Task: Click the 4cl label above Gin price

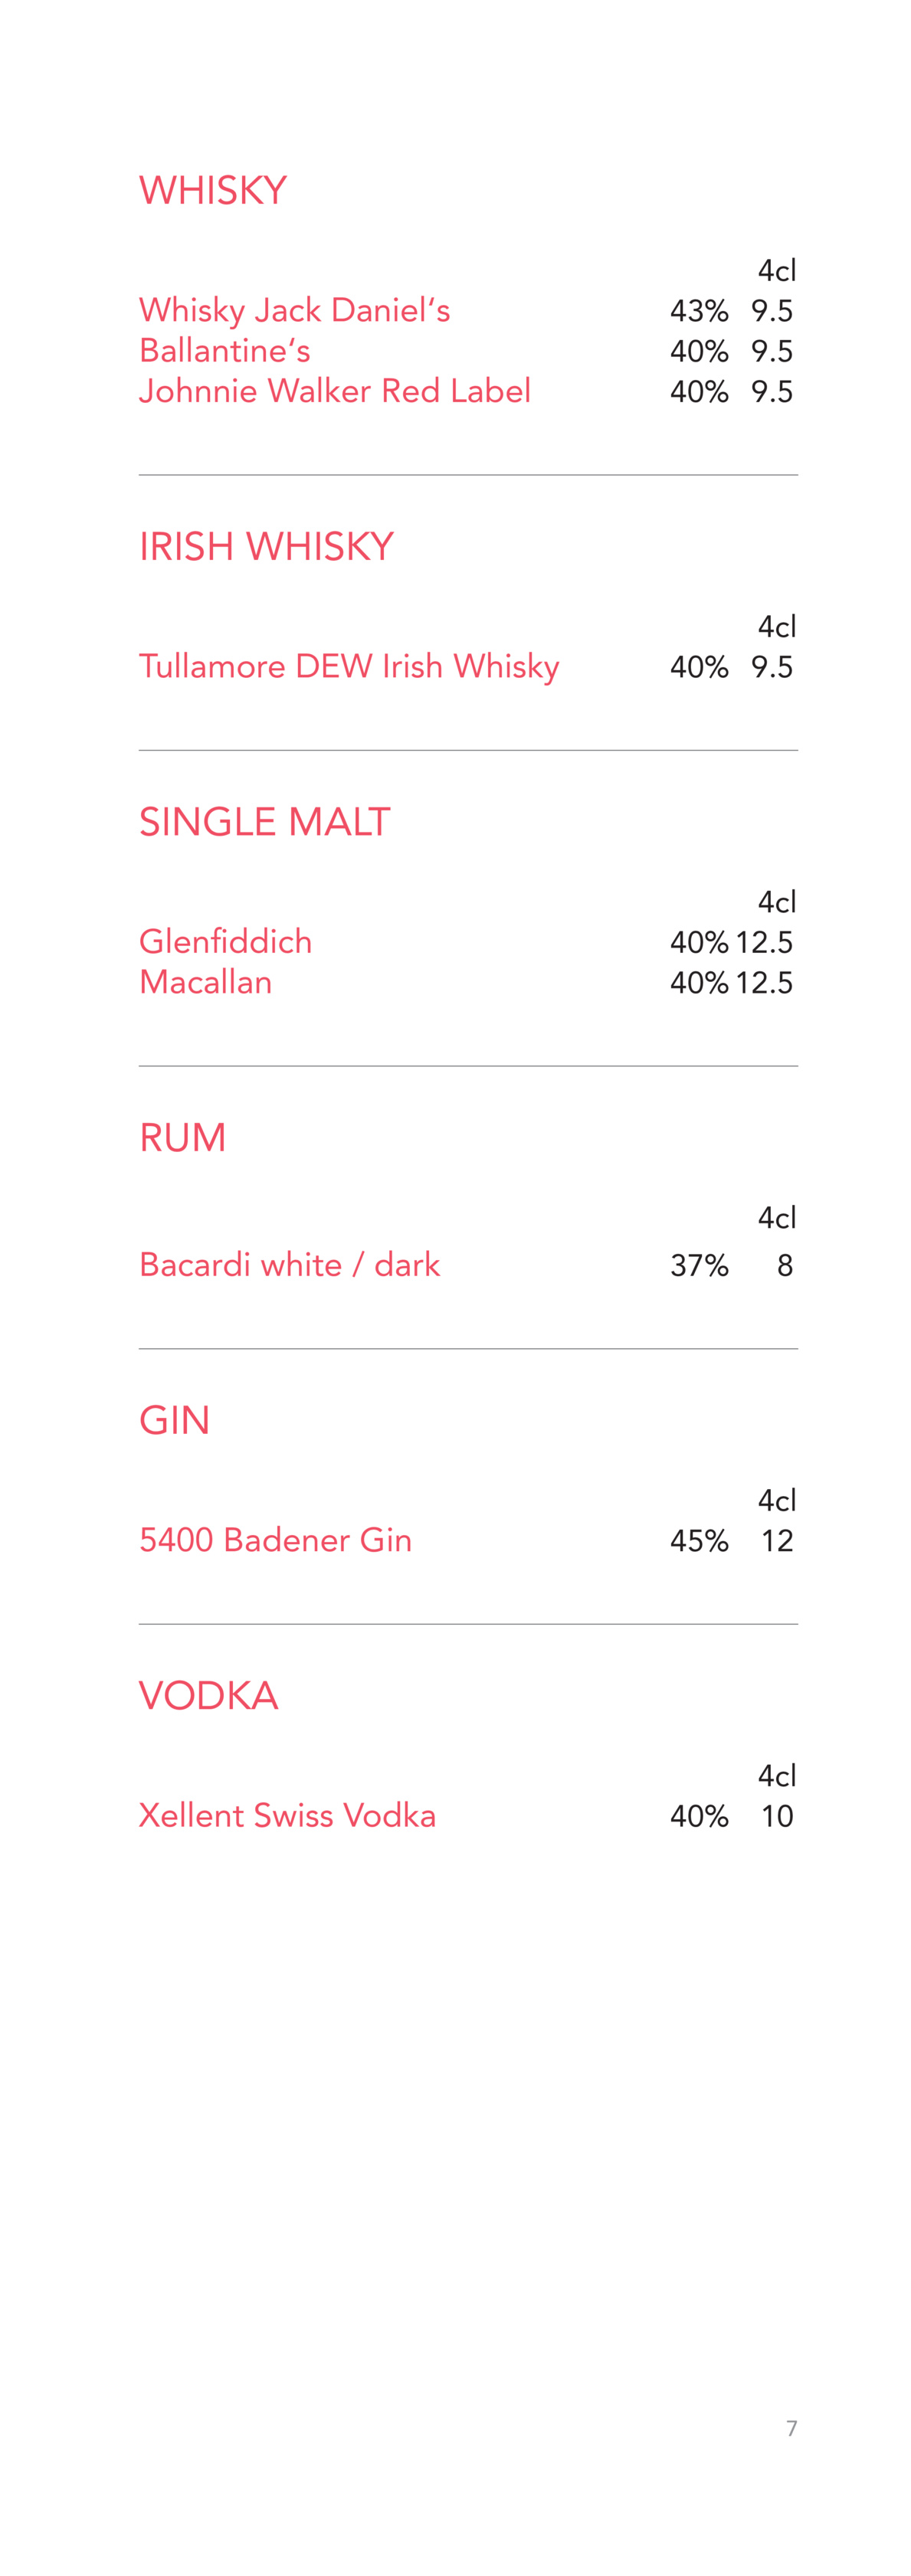Action: coord(776,1500)
